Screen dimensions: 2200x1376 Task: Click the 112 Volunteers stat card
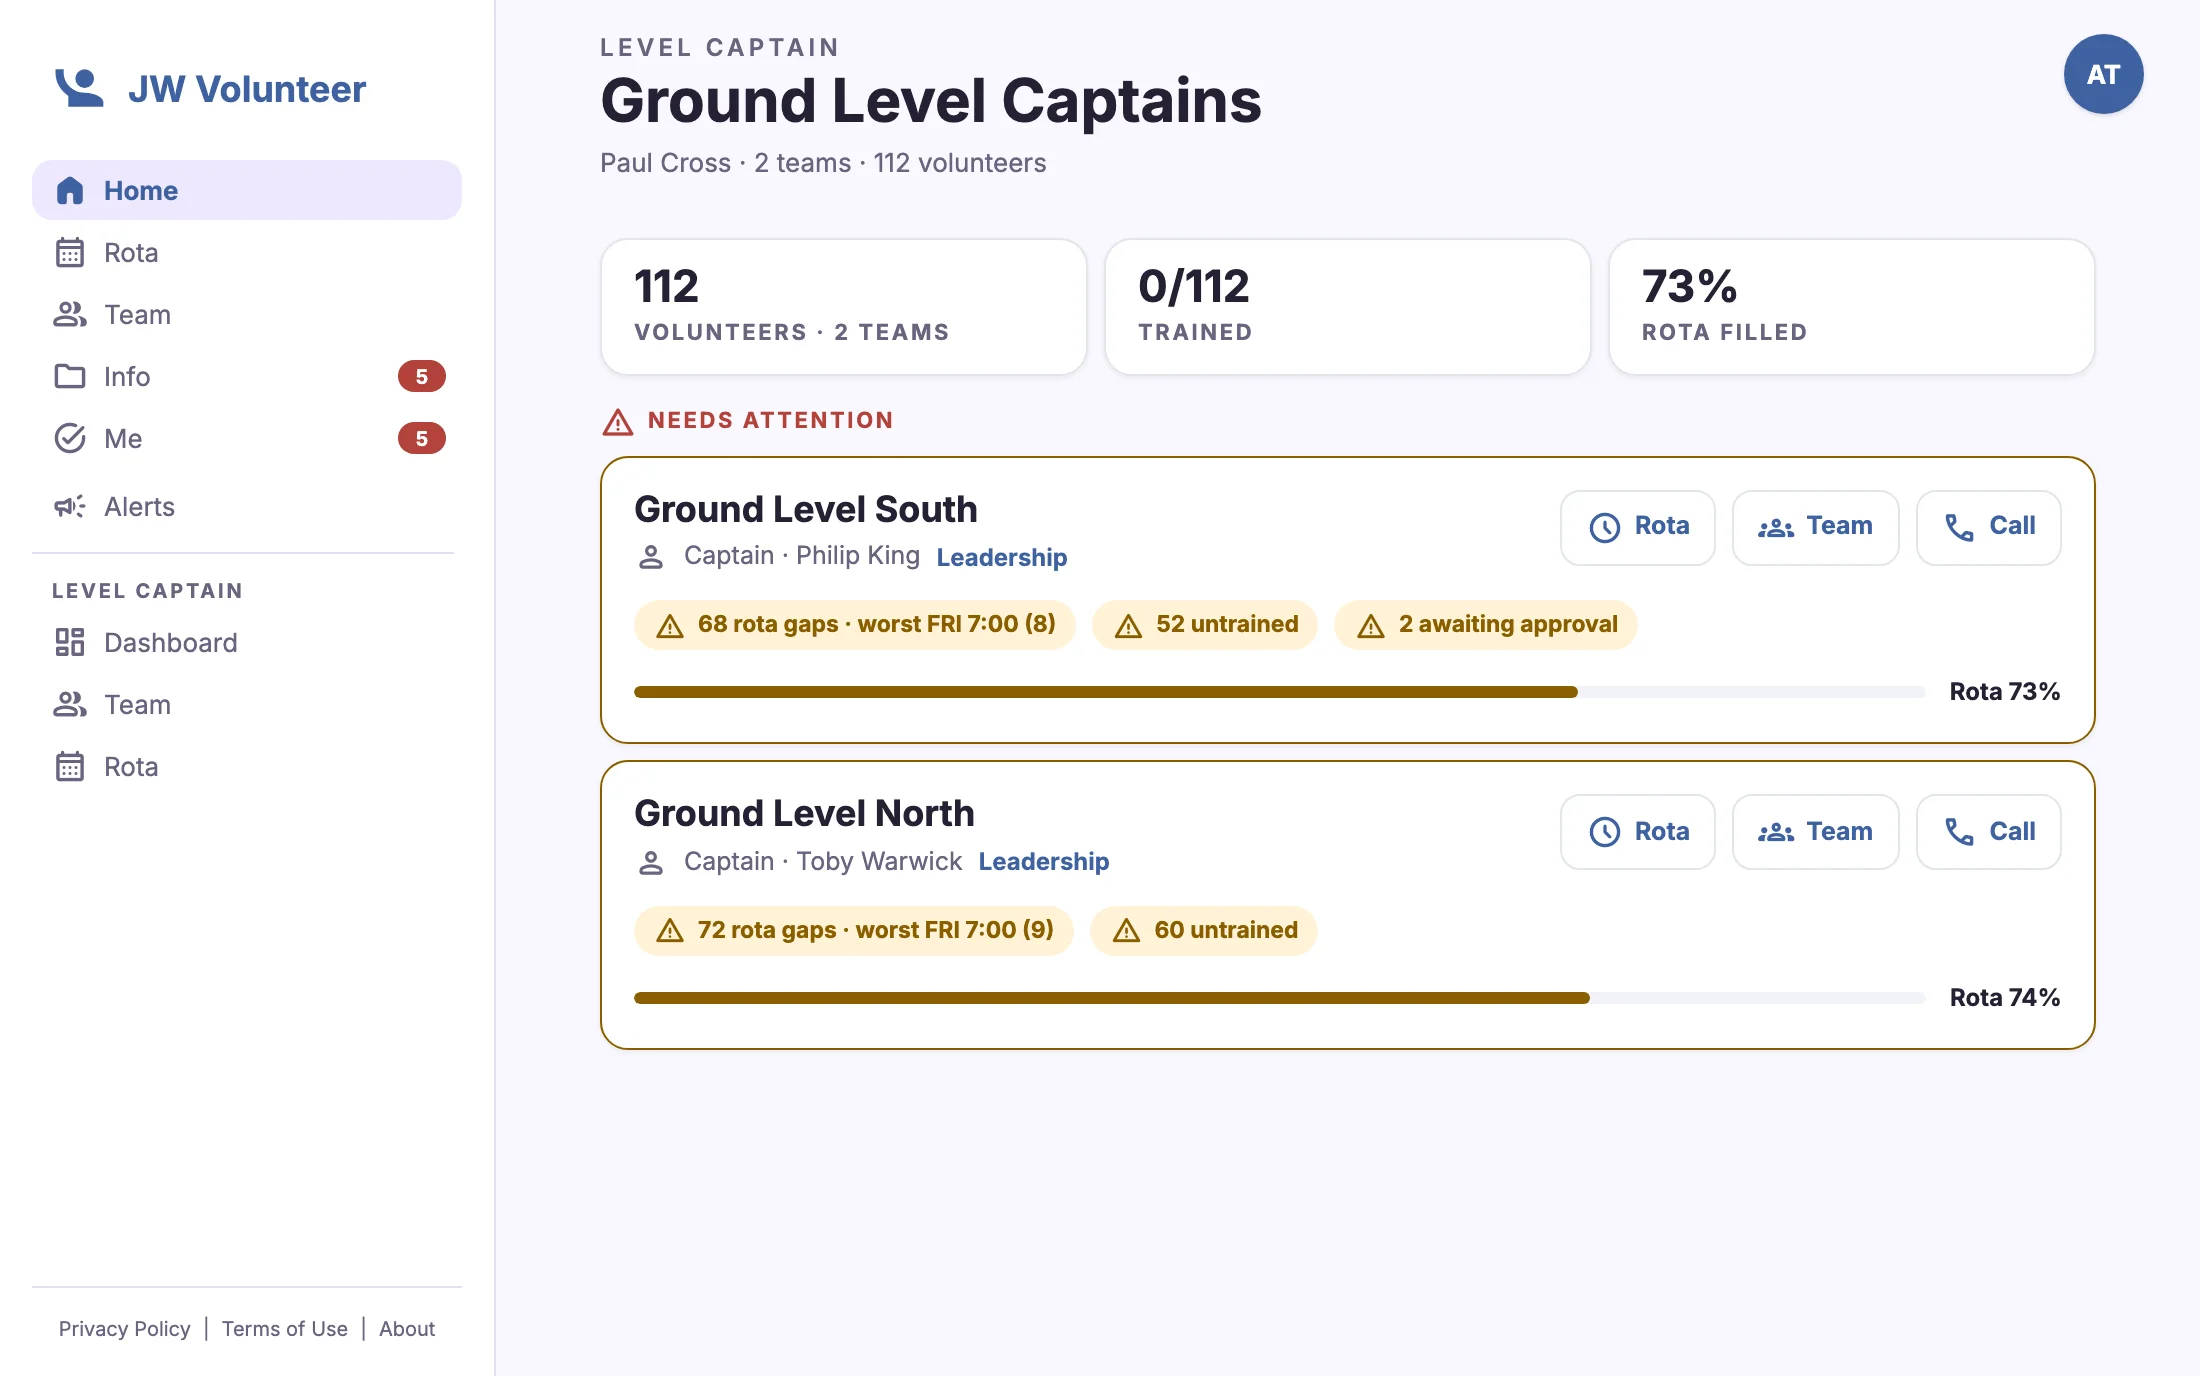coord(844,307)
